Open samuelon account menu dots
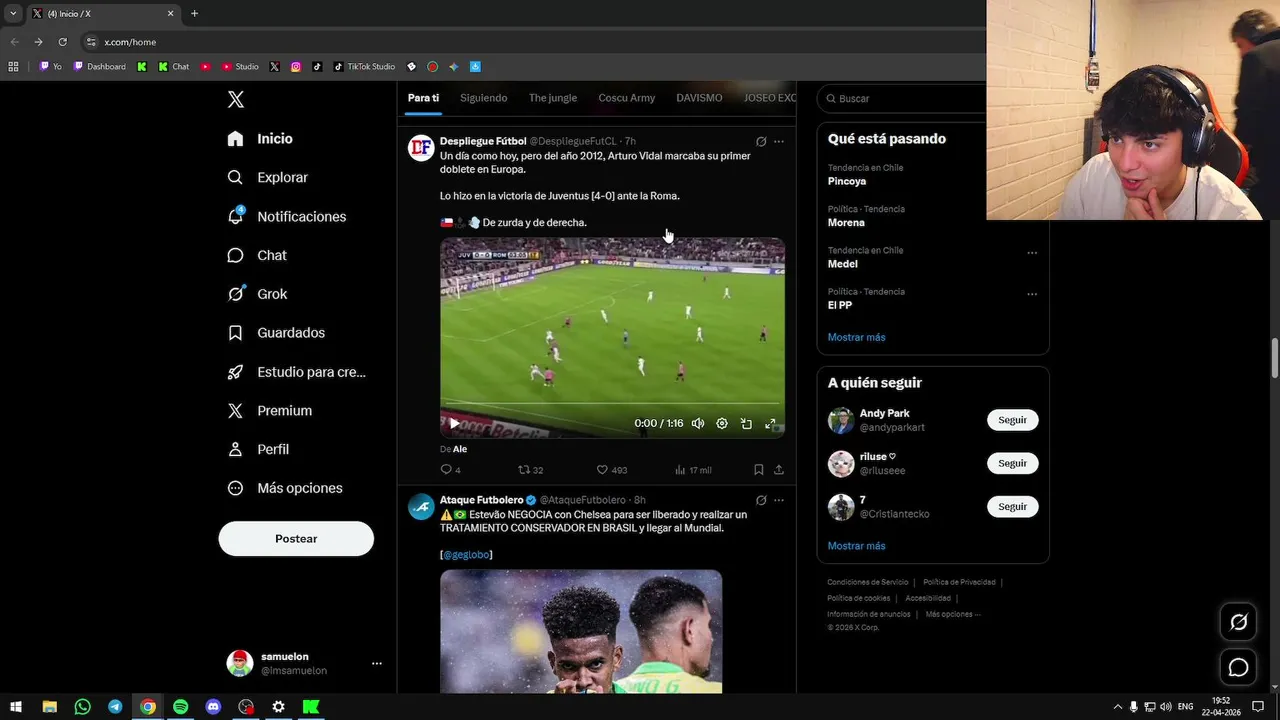Screen dimensions: 1280x720 pos(377,663)
